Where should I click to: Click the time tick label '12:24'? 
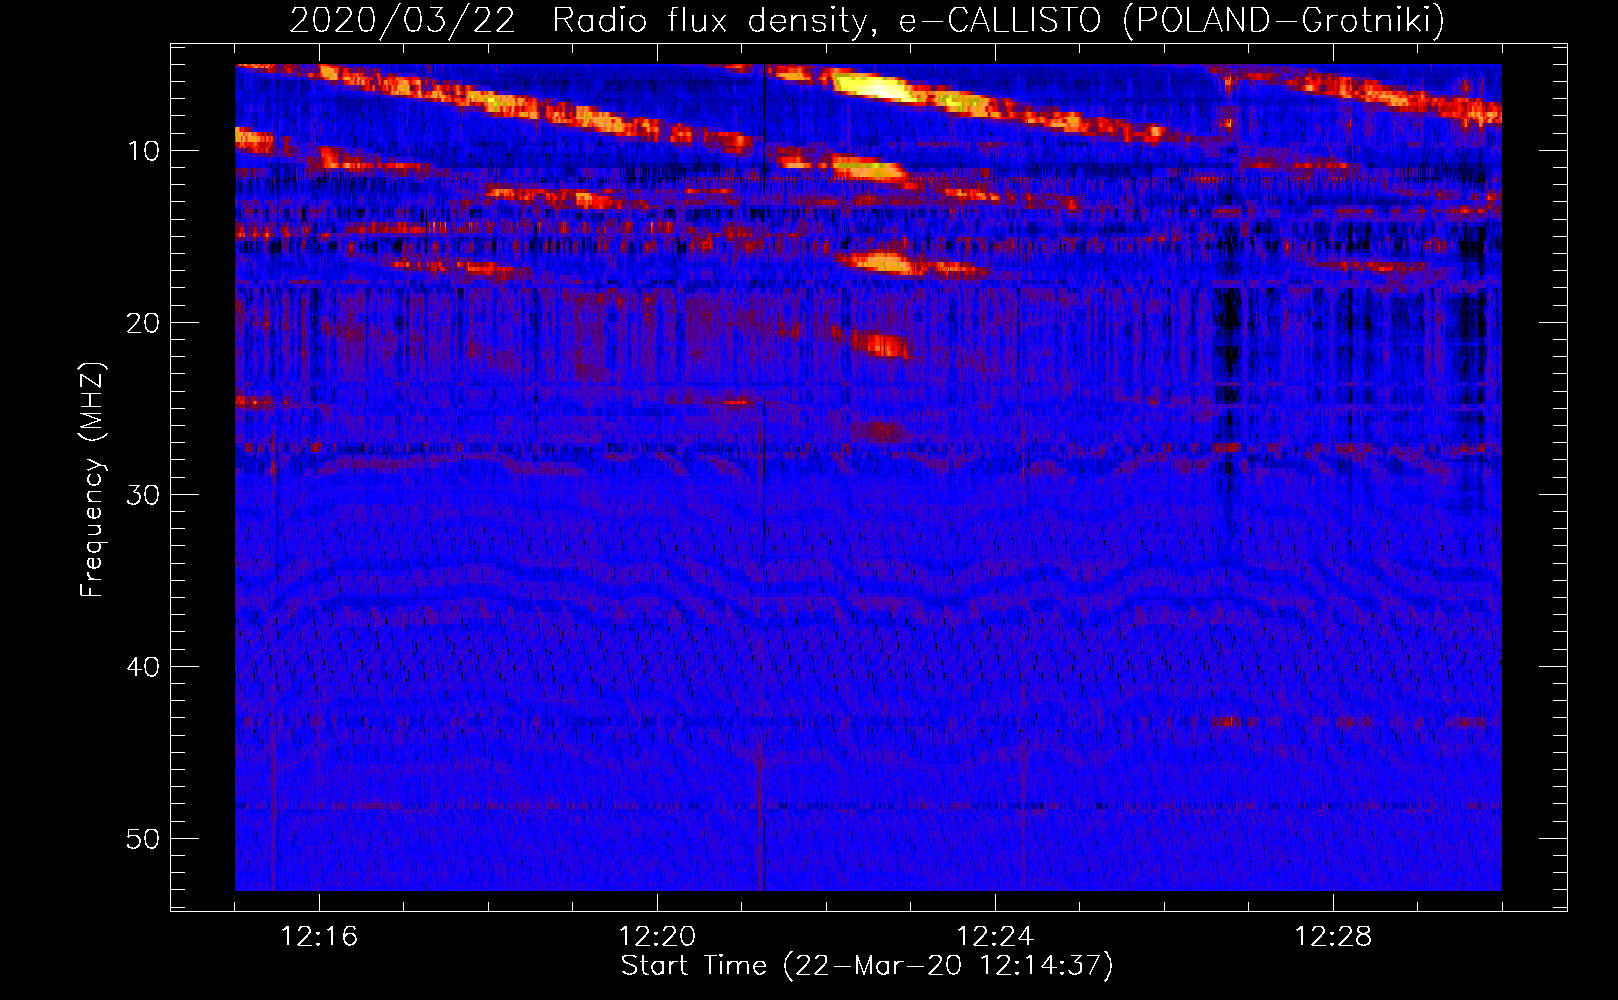tap(995, 937)
